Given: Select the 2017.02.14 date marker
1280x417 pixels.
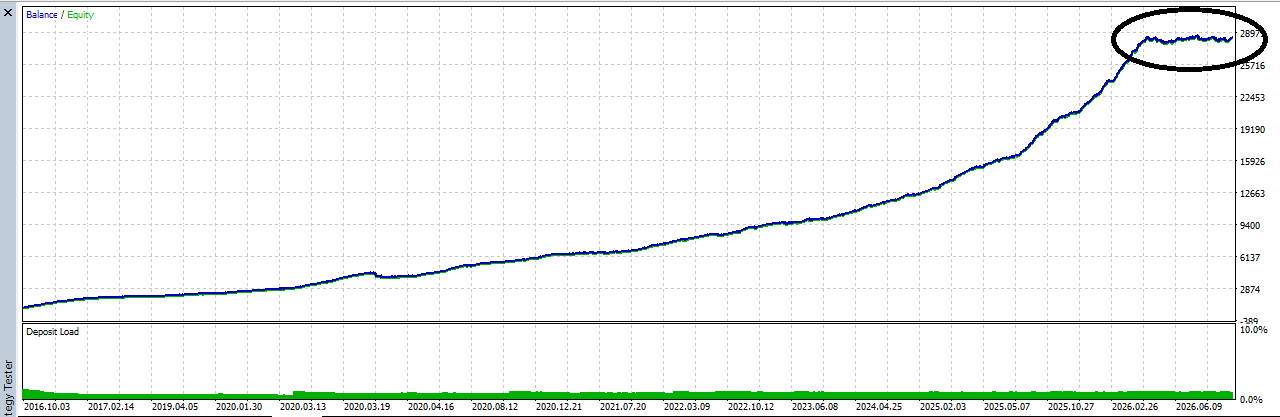Looking at the screenshot, I should click(113, 407).
